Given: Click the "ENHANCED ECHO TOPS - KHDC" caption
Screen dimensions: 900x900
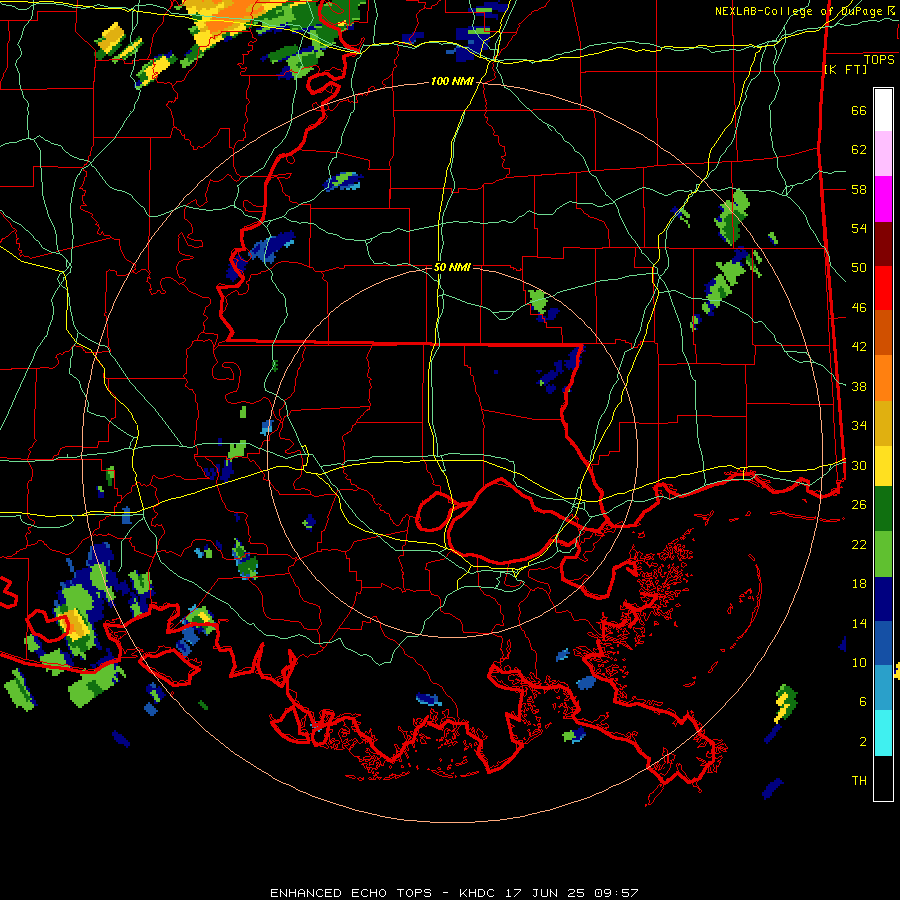Looking at the screenshot, I should [x=382, y=893].
